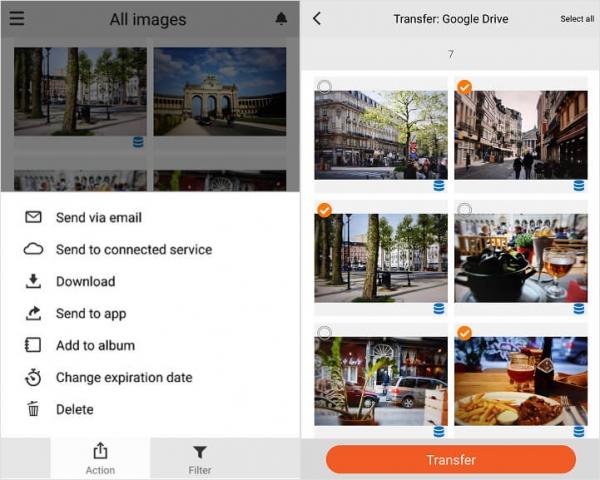Check the mussels pot photo circle
The height and width of the screenshot is (480, 600).
(x=465, y=210)
